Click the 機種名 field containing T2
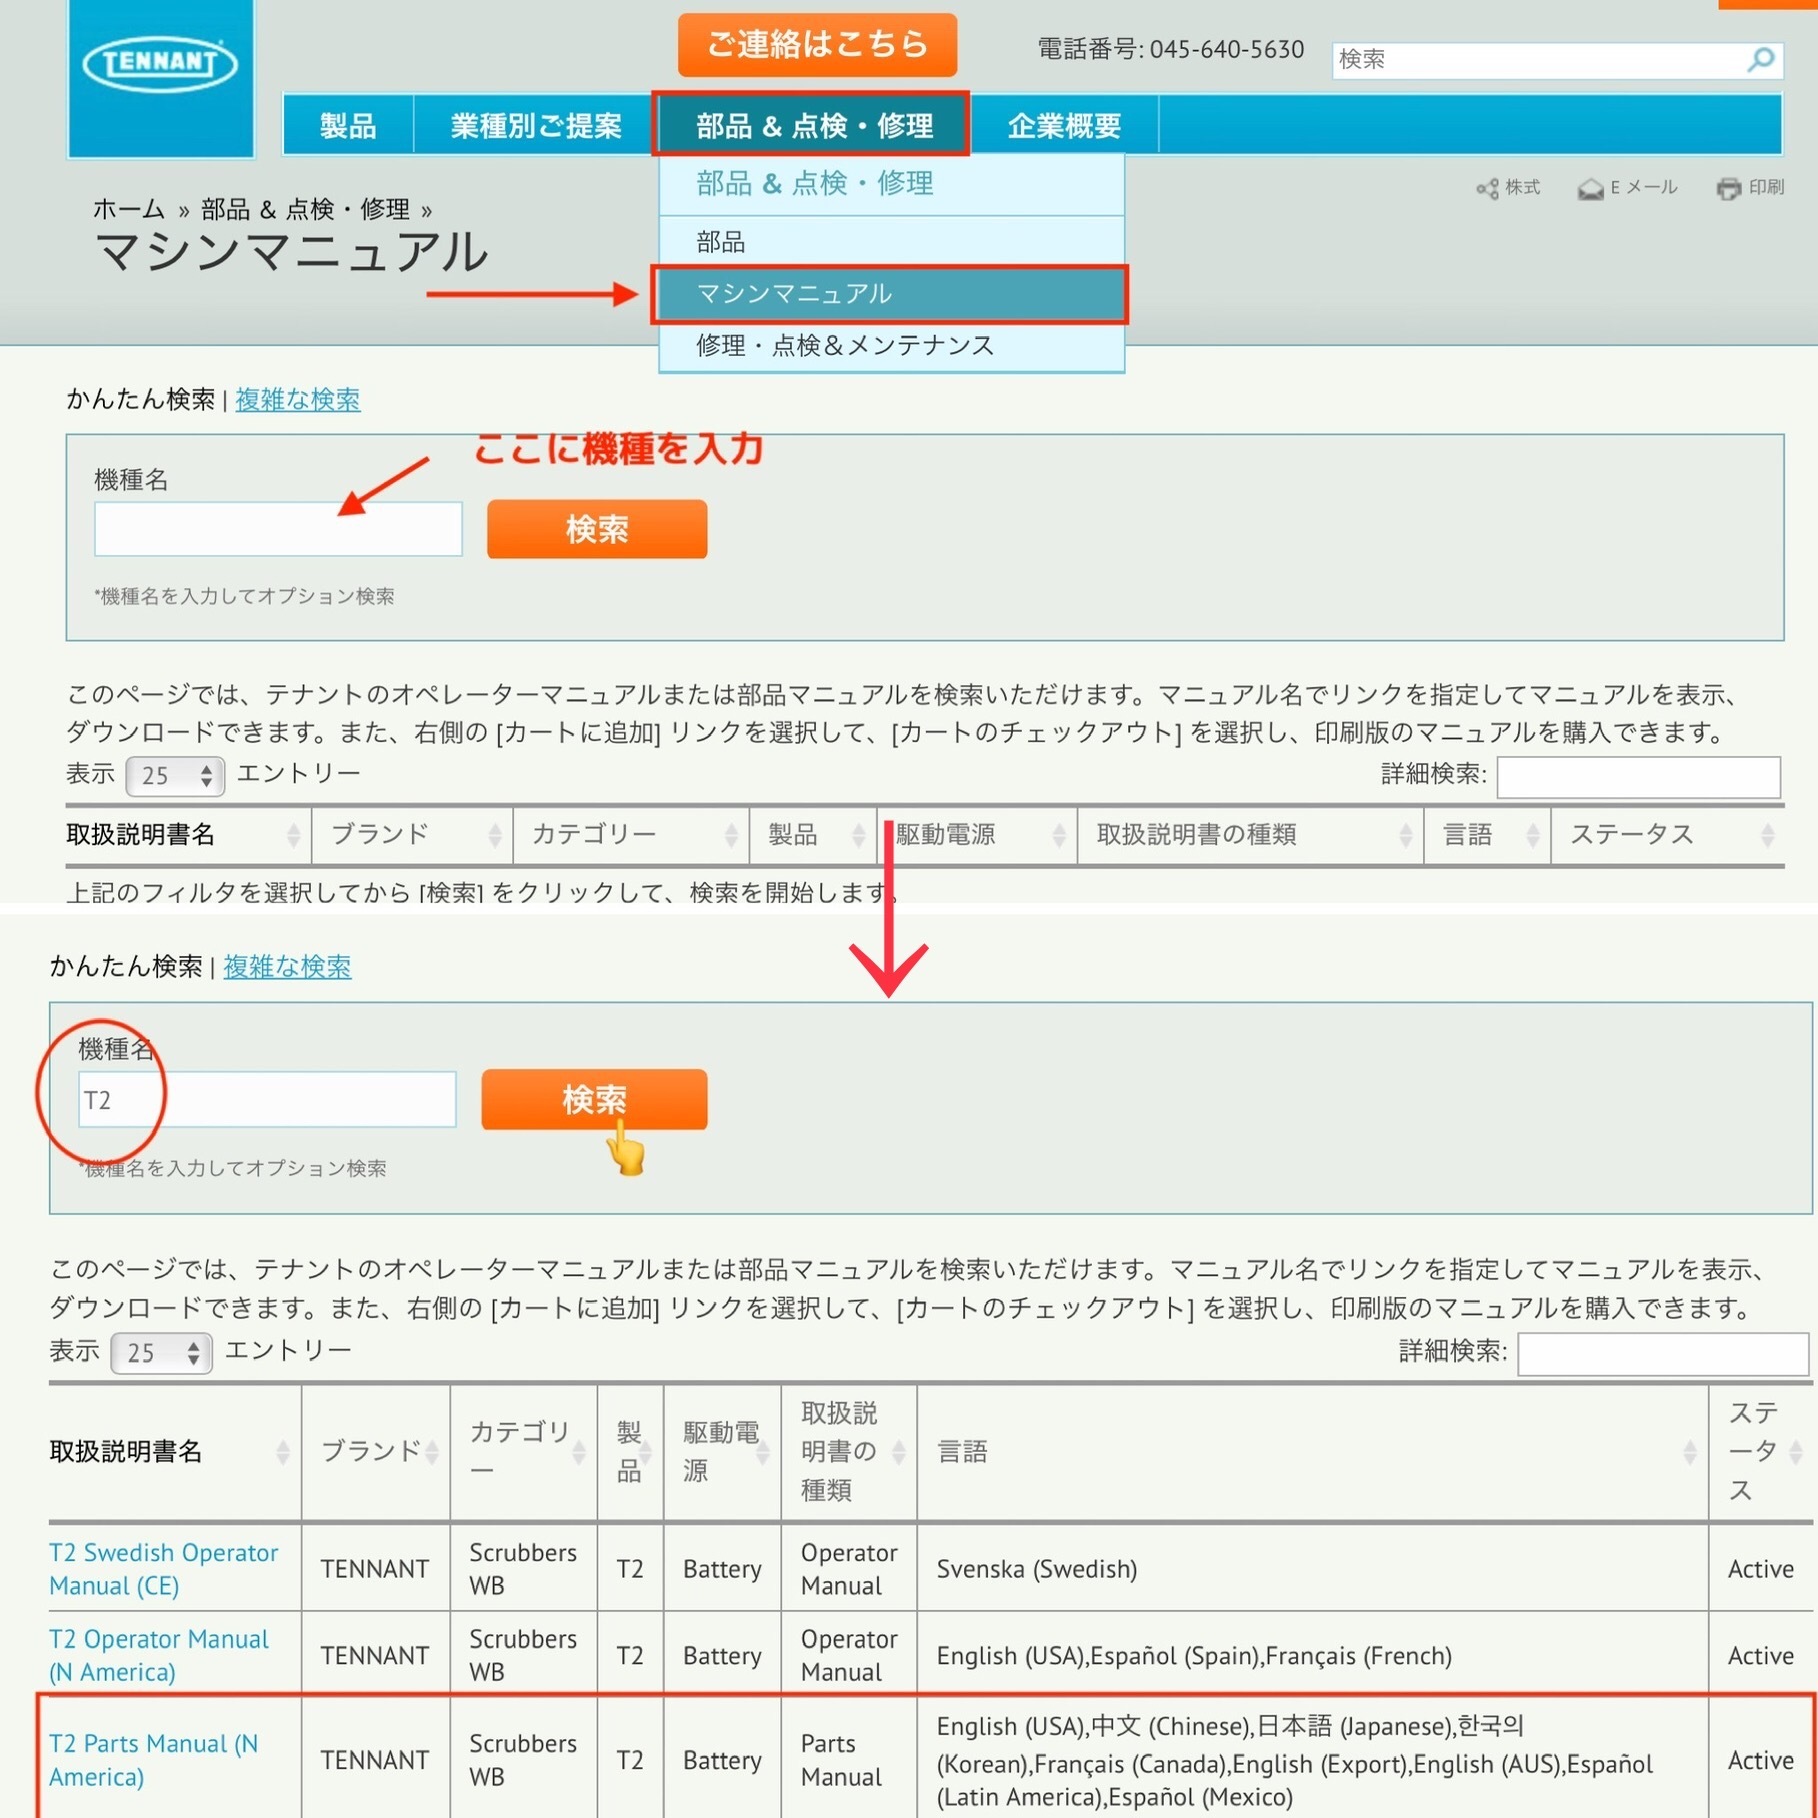Image resolution: width=1818 pixels, height=1818 pixels. (x=267, y=1100)
